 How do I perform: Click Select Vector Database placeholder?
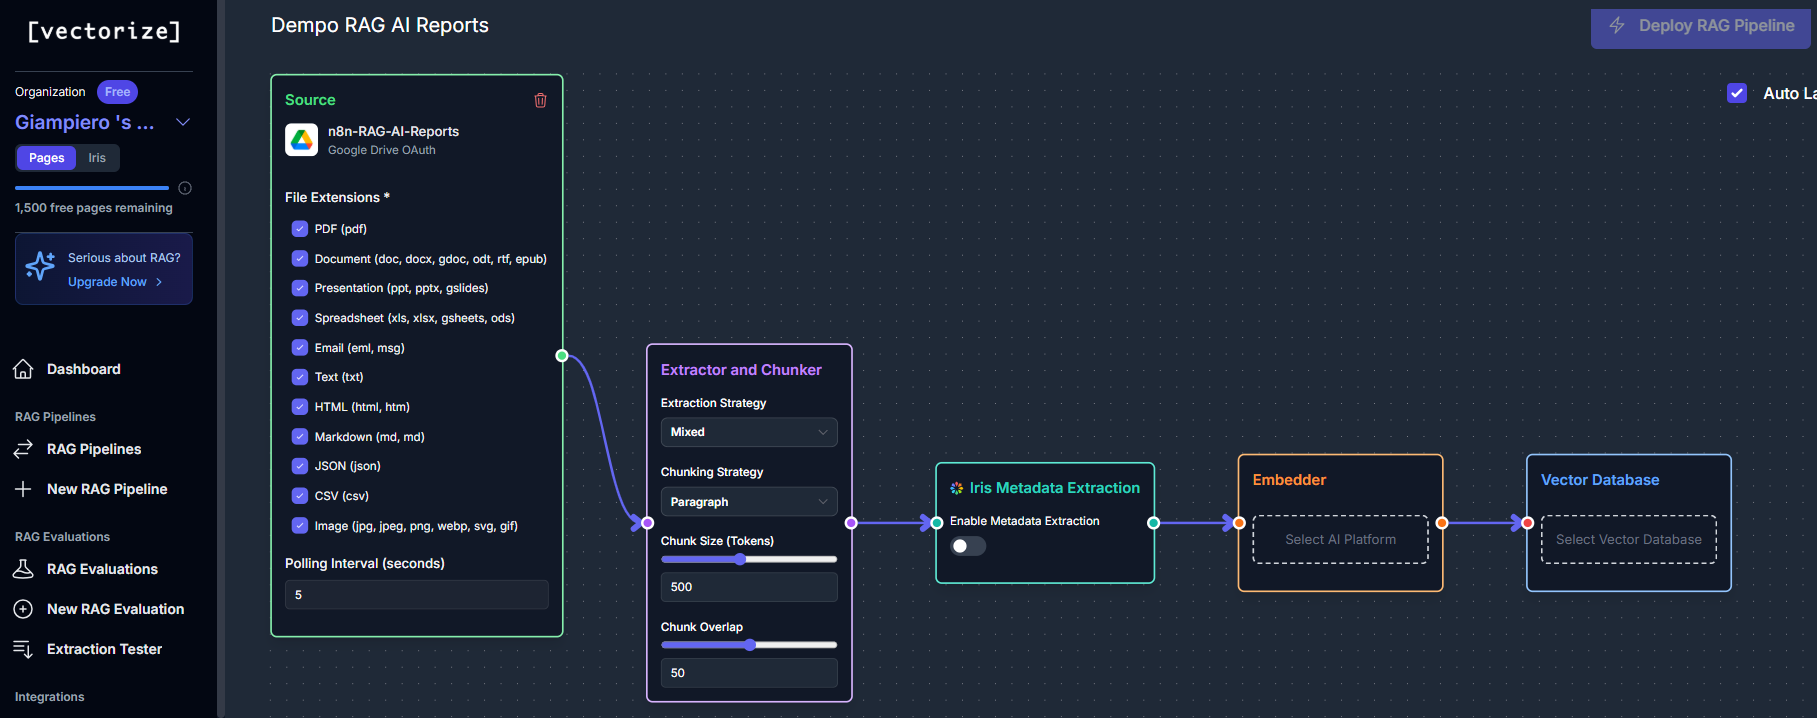[1628, 540]
